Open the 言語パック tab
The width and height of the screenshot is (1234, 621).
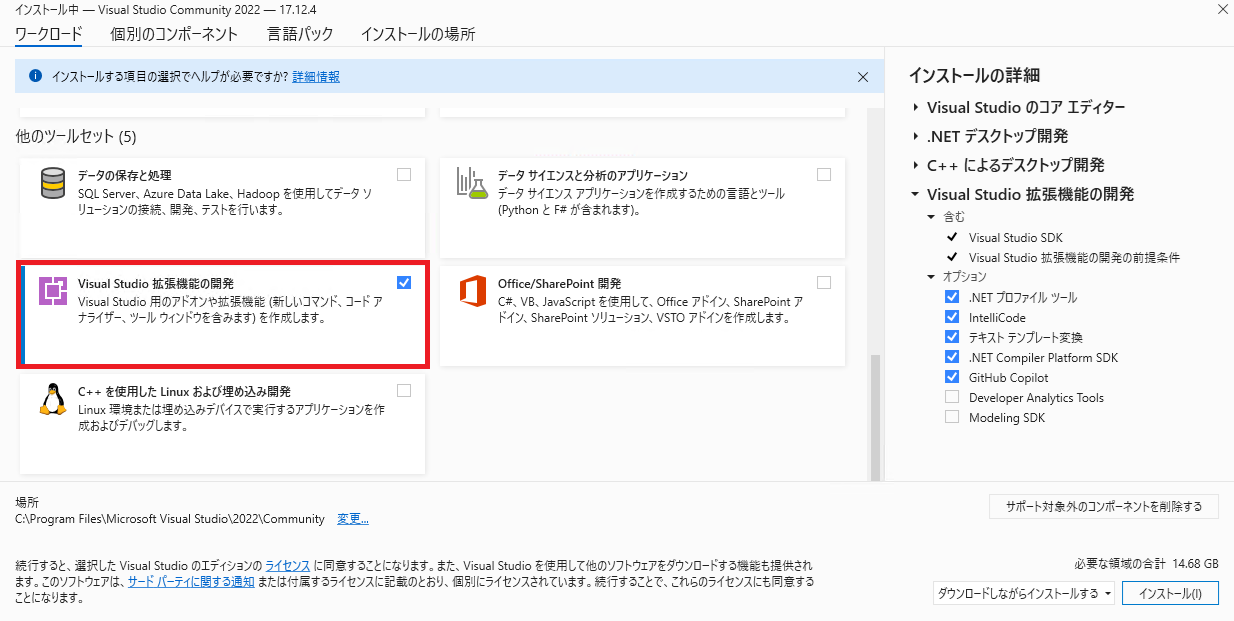(x=300, y=34)
